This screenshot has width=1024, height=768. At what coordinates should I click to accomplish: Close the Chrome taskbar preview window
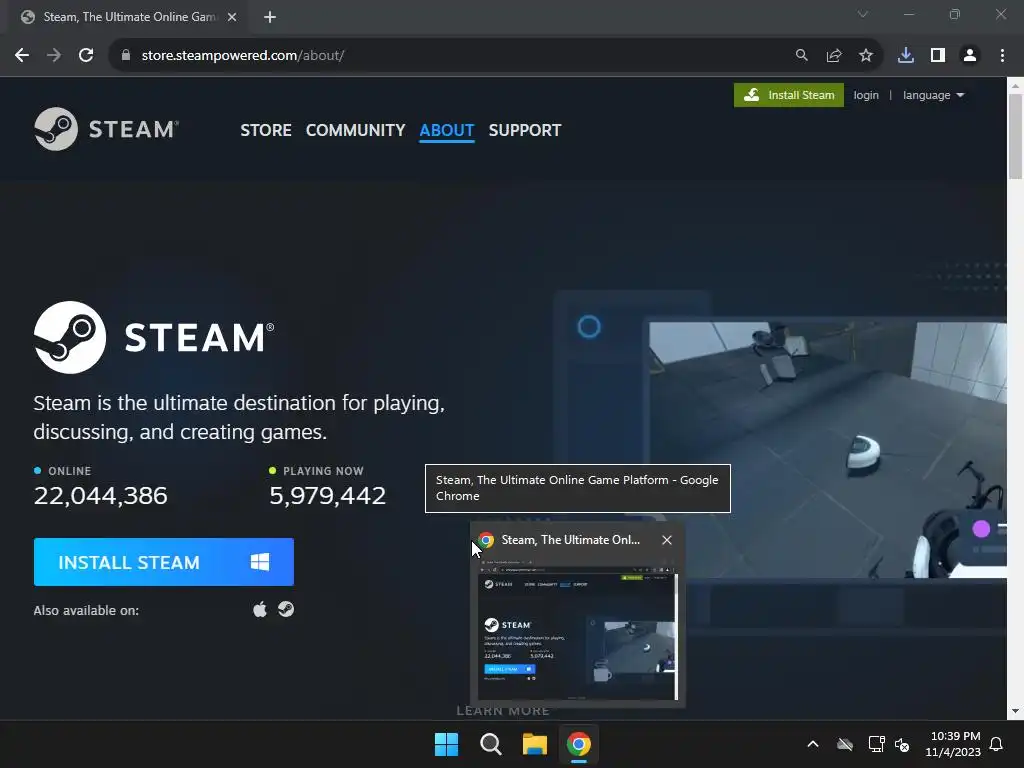[x=667, y=540]
